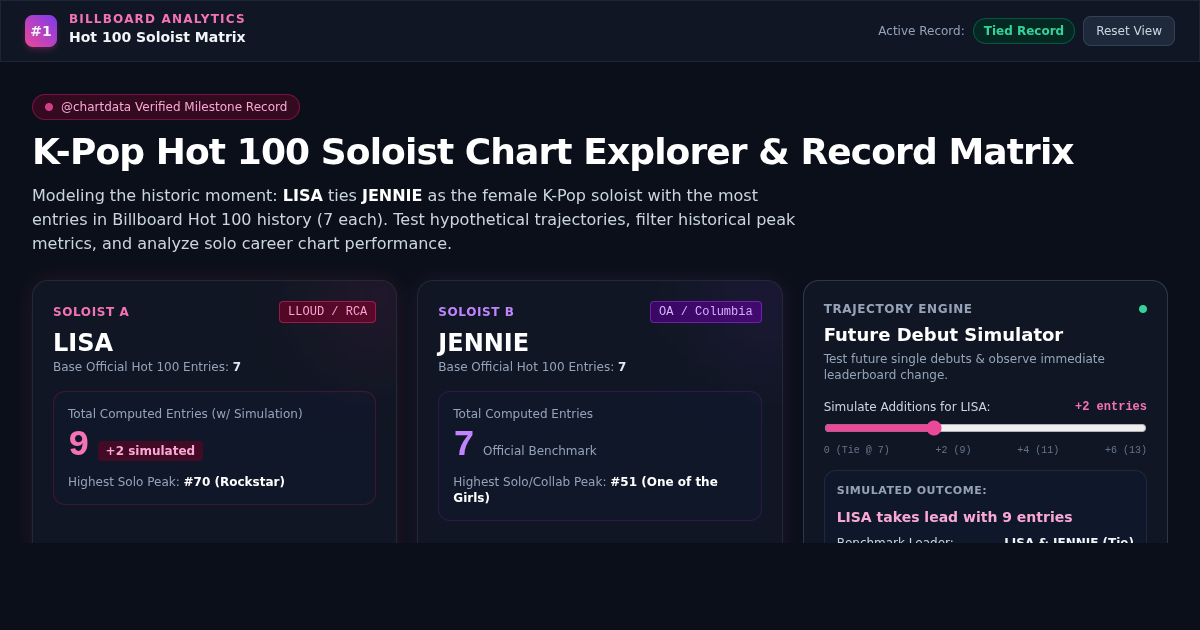Click the OA / Columbia label tag
Image resolution: width=1200 pixels, height=630 pixels.
pyautogui.click(x=705, y=312)
